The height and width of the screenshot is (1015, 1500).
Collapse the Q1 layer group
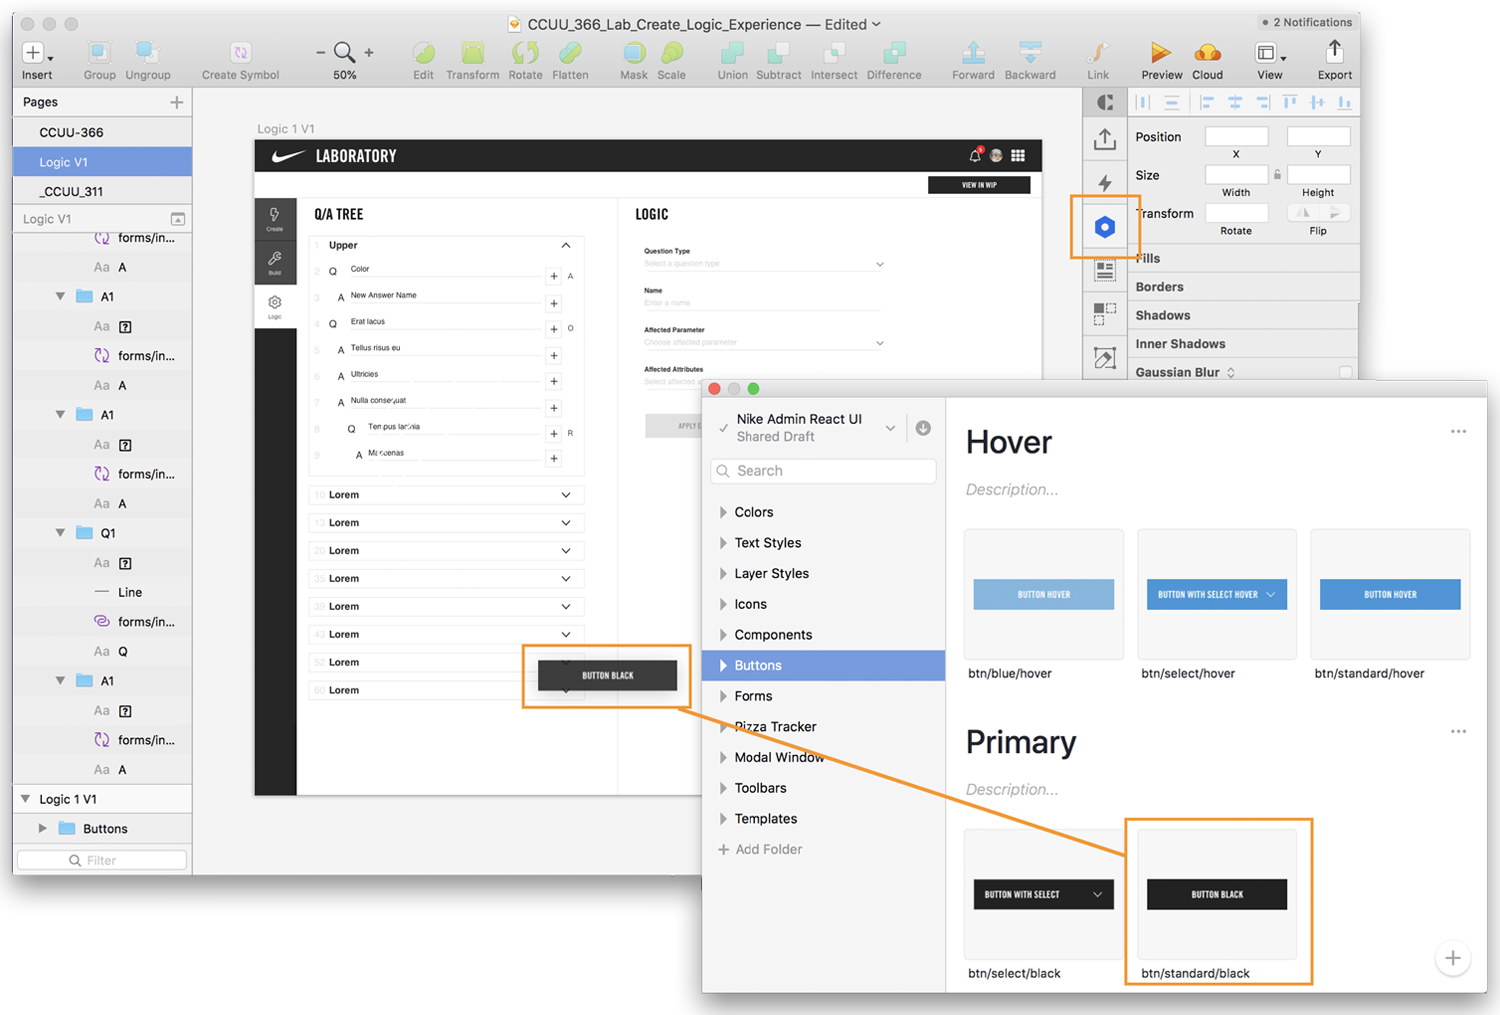point(60,533)
